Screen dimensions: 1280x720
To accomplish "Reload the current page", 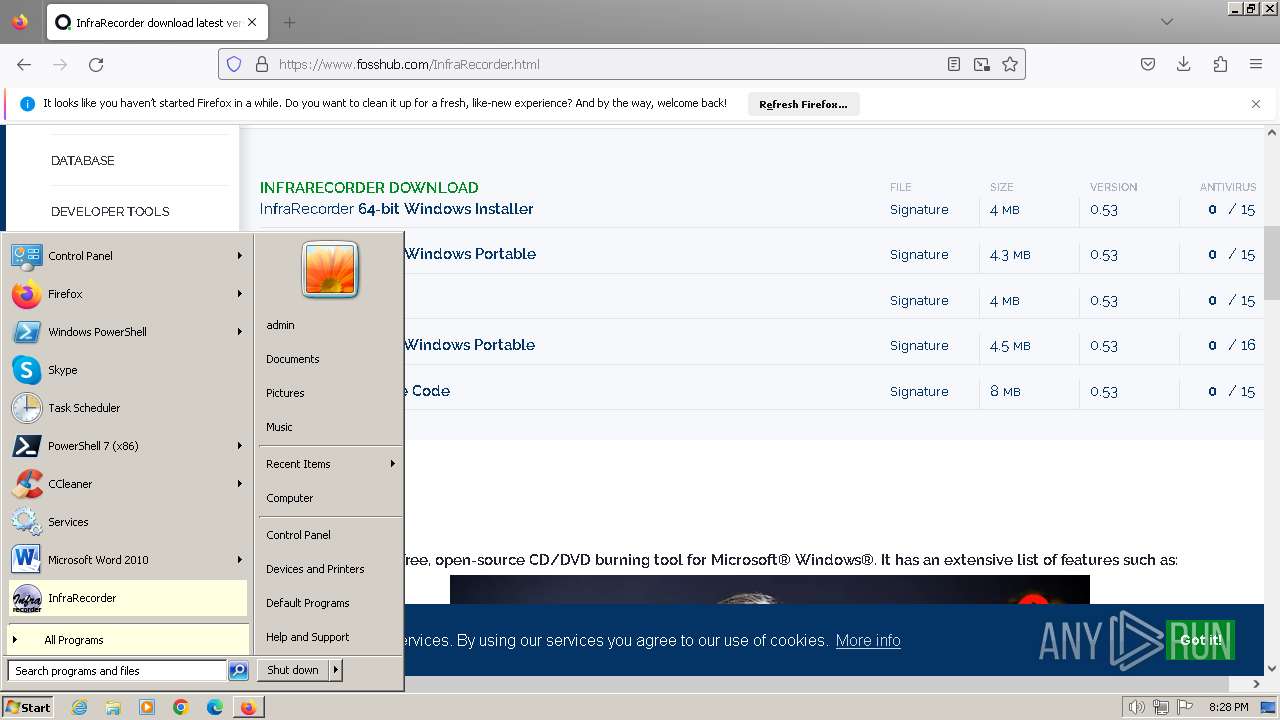I will click(x=96, y=64).
